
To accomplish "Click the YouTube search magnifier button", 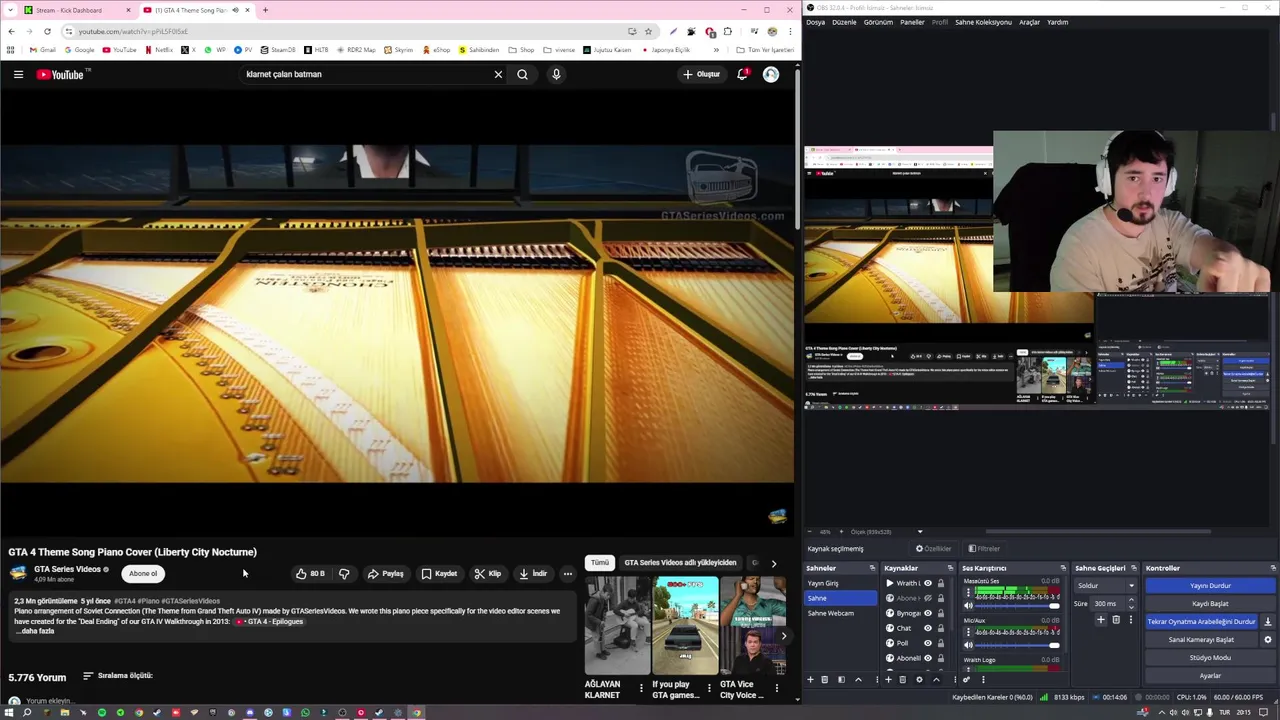I will click(522, 74).
